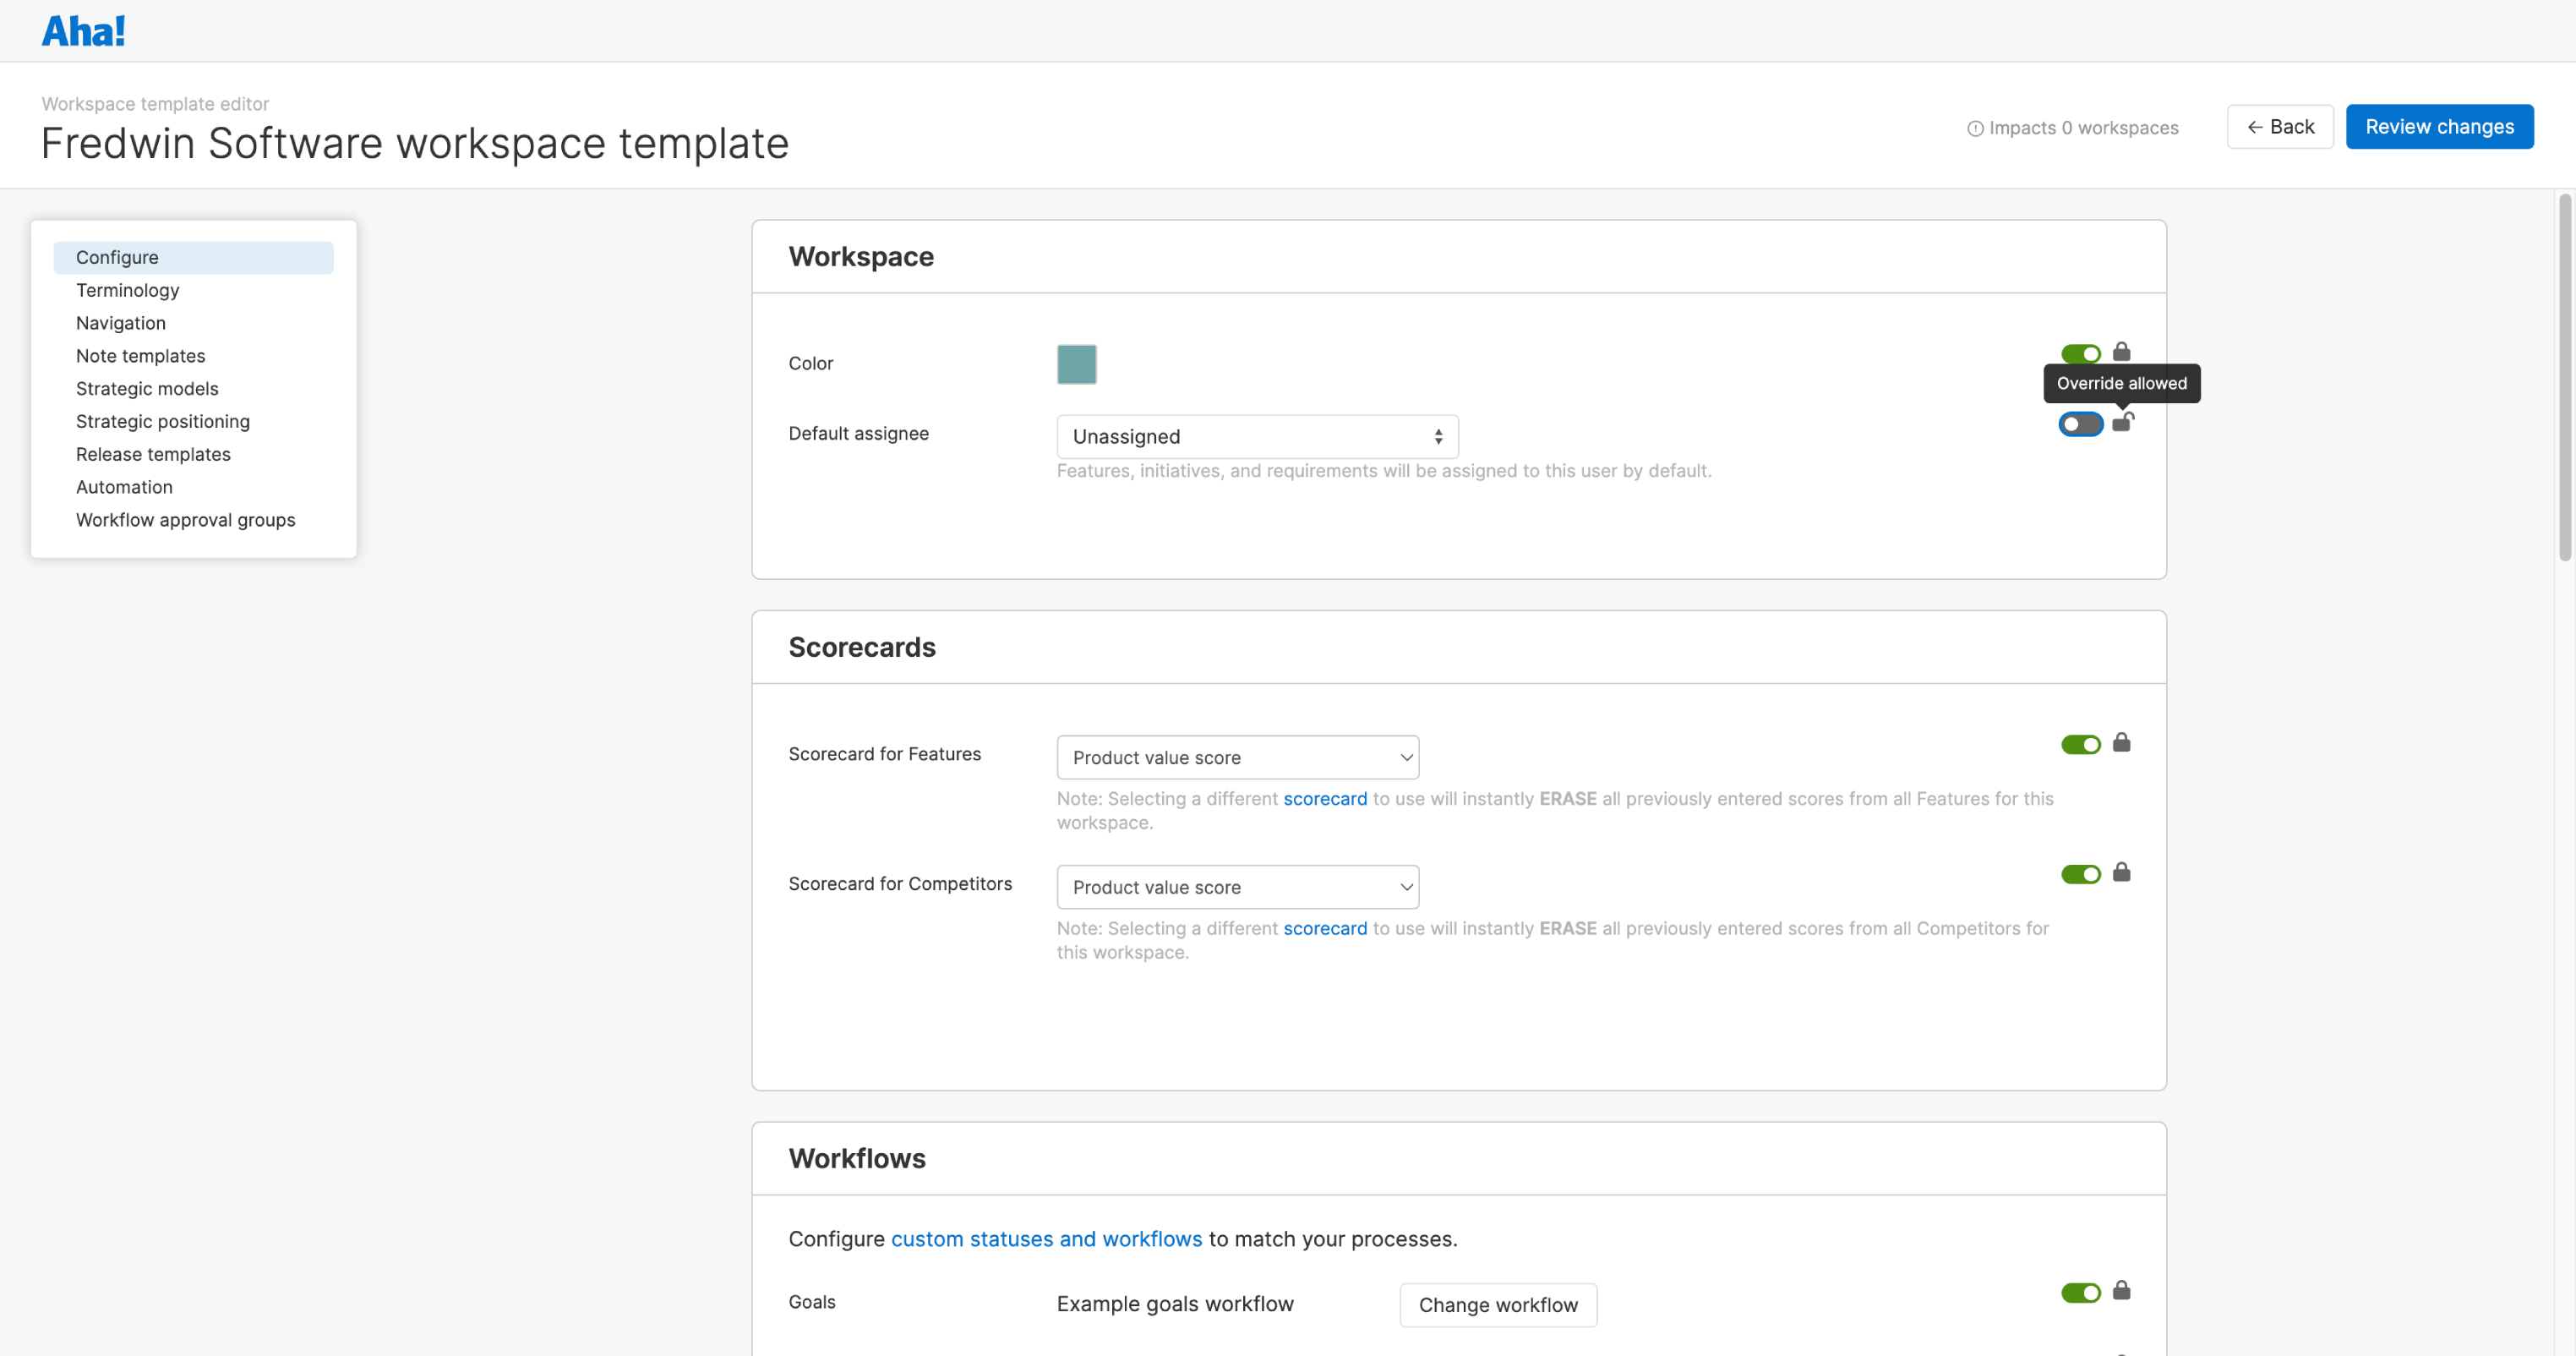The image size is (2576, 1356).
Task: Open the Scorecard for Competitors dropdown
Action: (1237, 886)
